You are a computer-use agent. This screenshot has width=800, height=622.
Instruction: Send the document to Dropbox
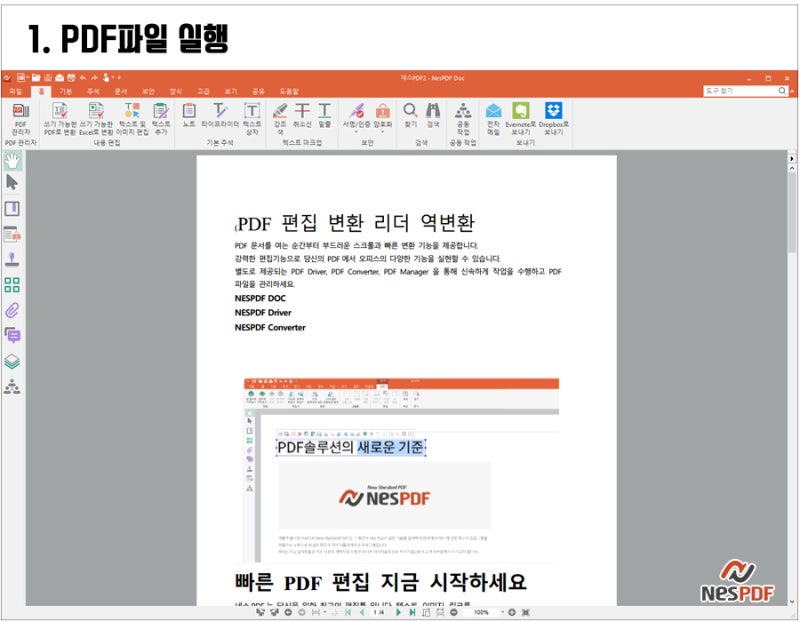[x=554, y=118]
